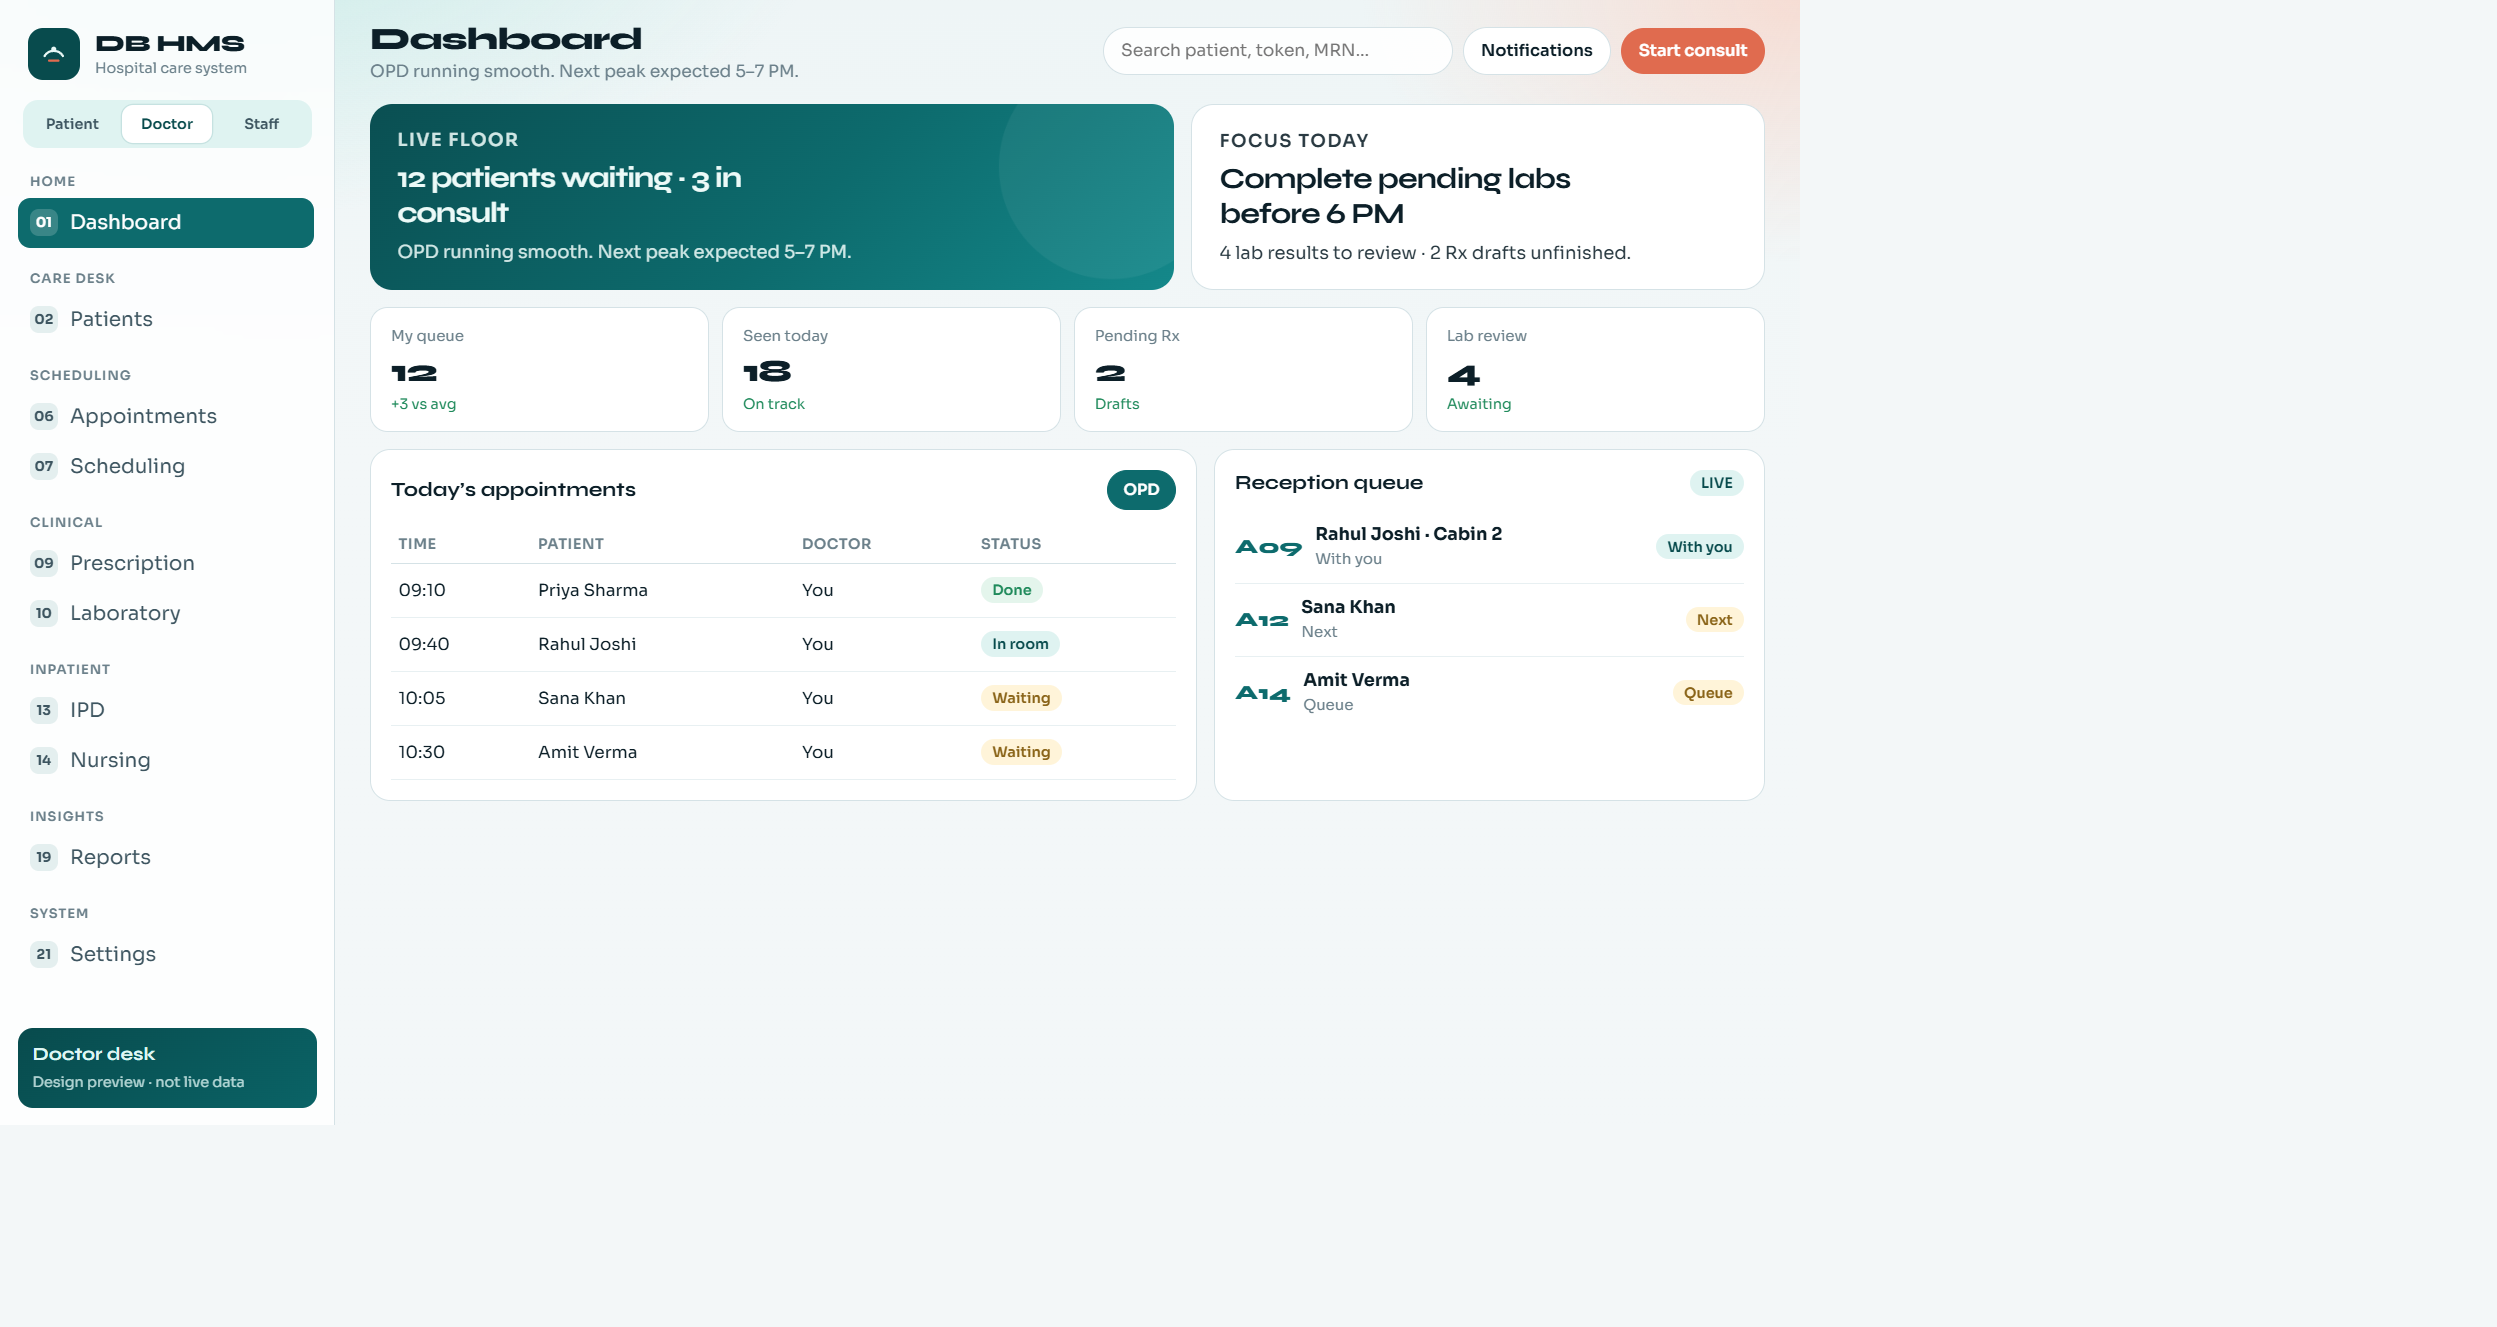Screen dimensions: 2497x1327
Task: Click the With you status pill
Action: (1699, 547)
